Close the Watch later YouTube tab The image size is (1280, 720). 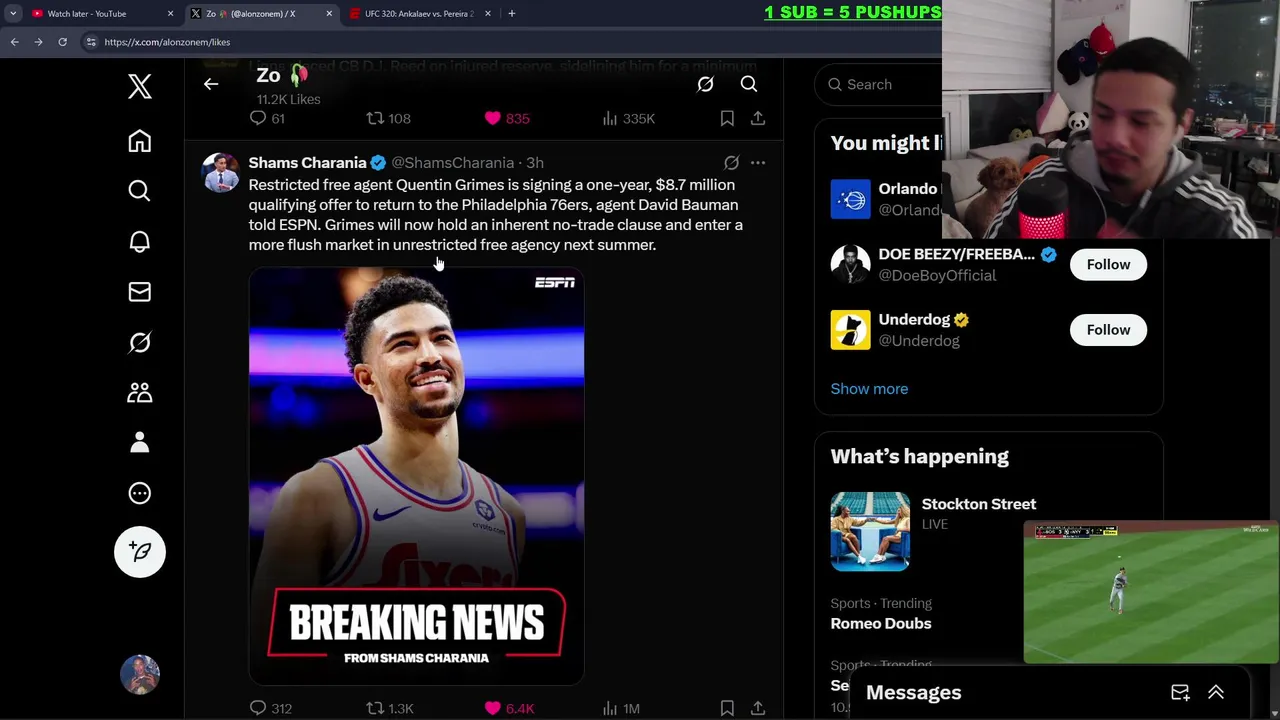[170, 14]
